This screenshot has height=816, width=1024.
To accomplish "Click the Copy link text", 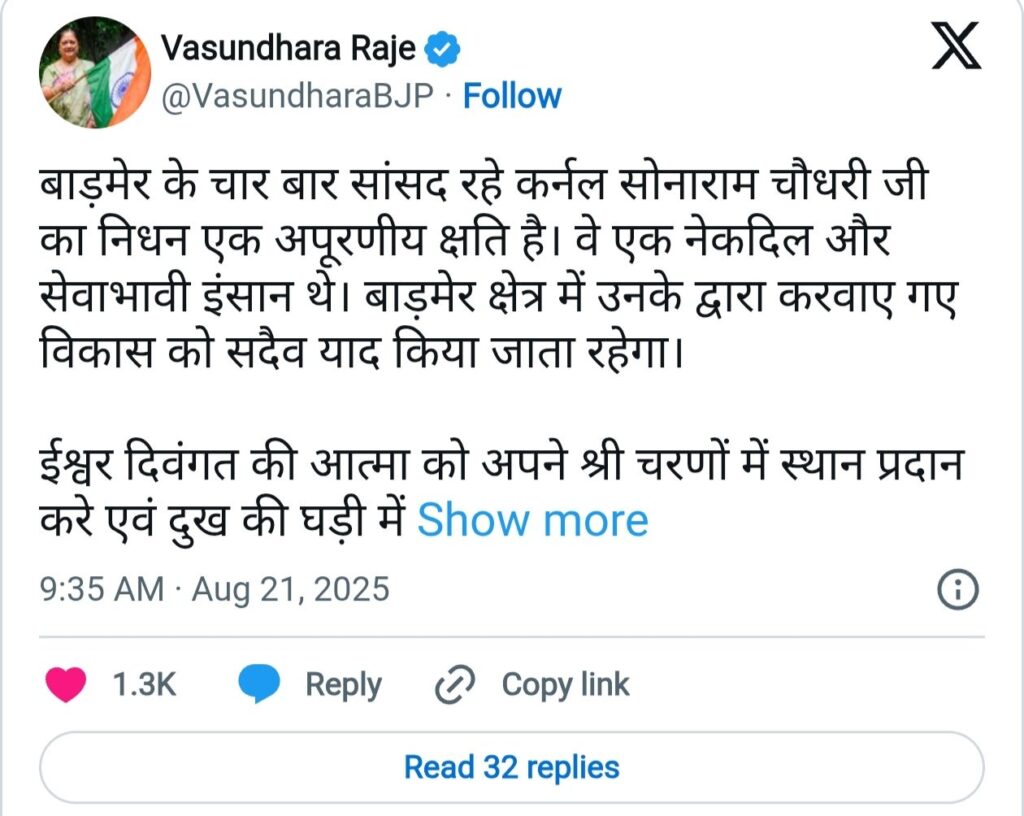I will (565, 685).
